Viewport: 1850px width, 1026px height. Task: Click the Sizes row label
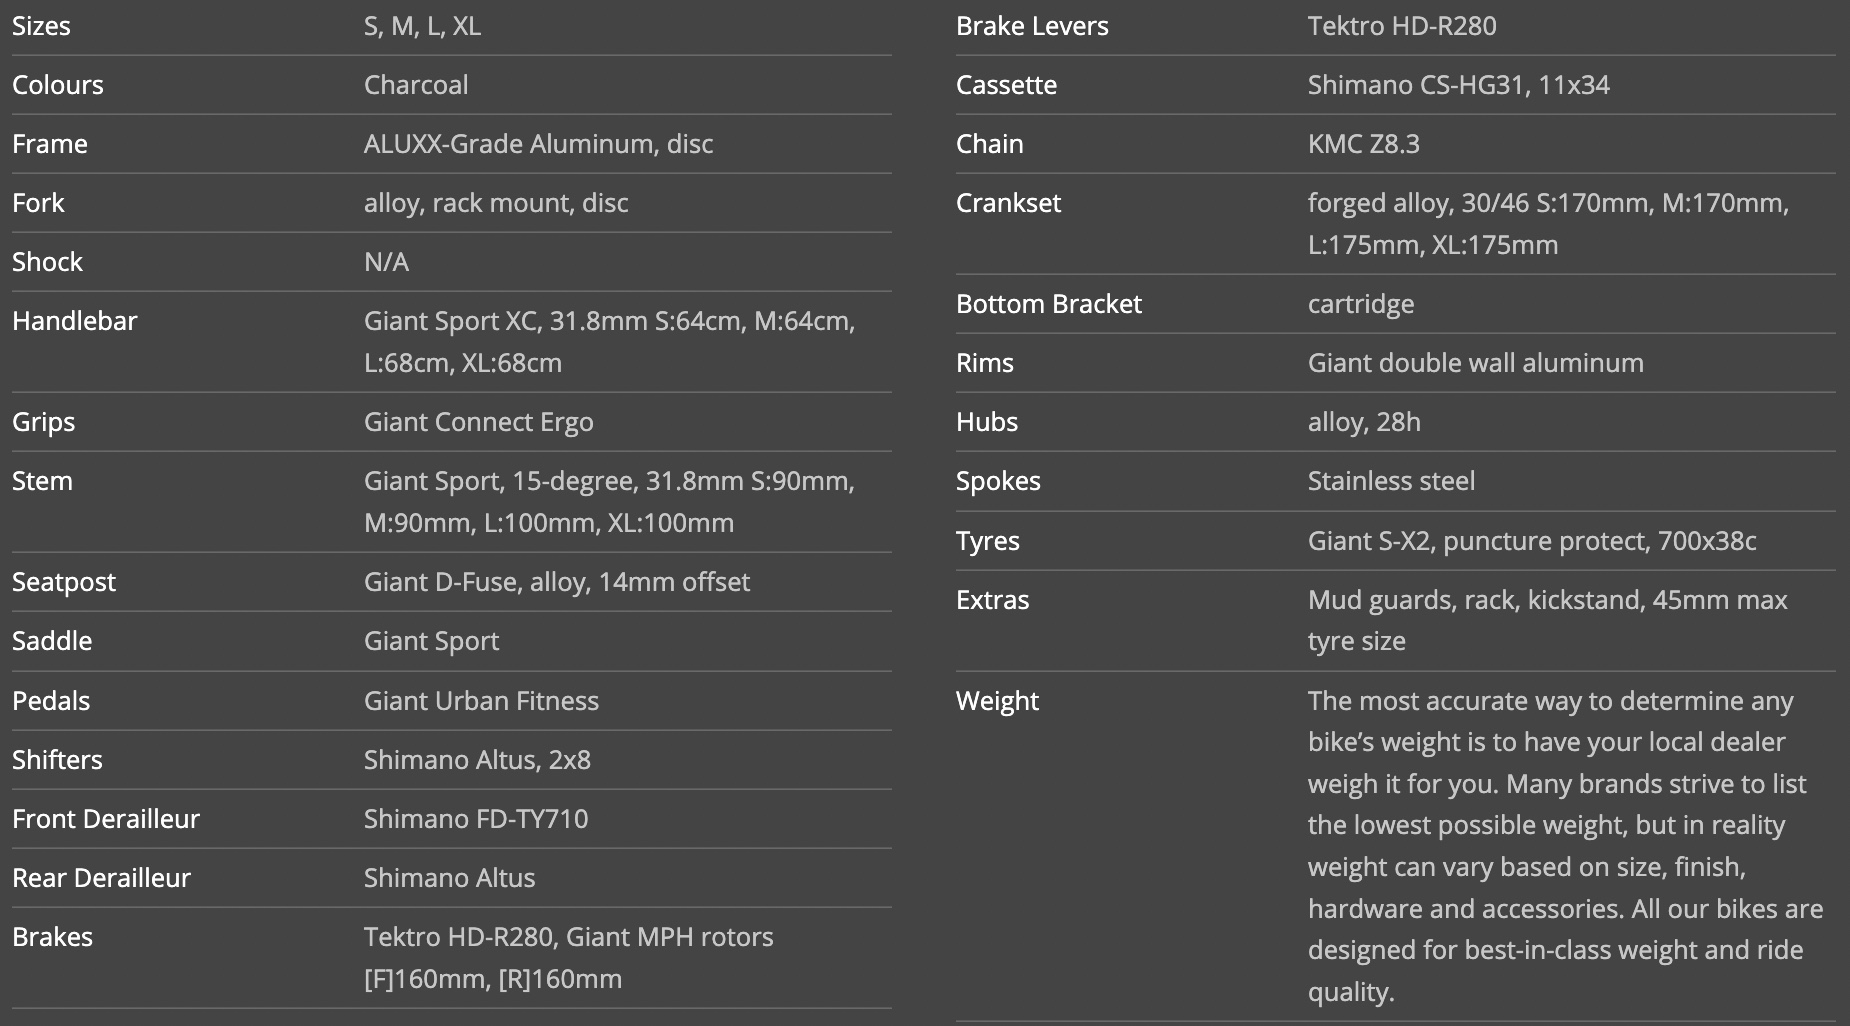click(41, 26)
